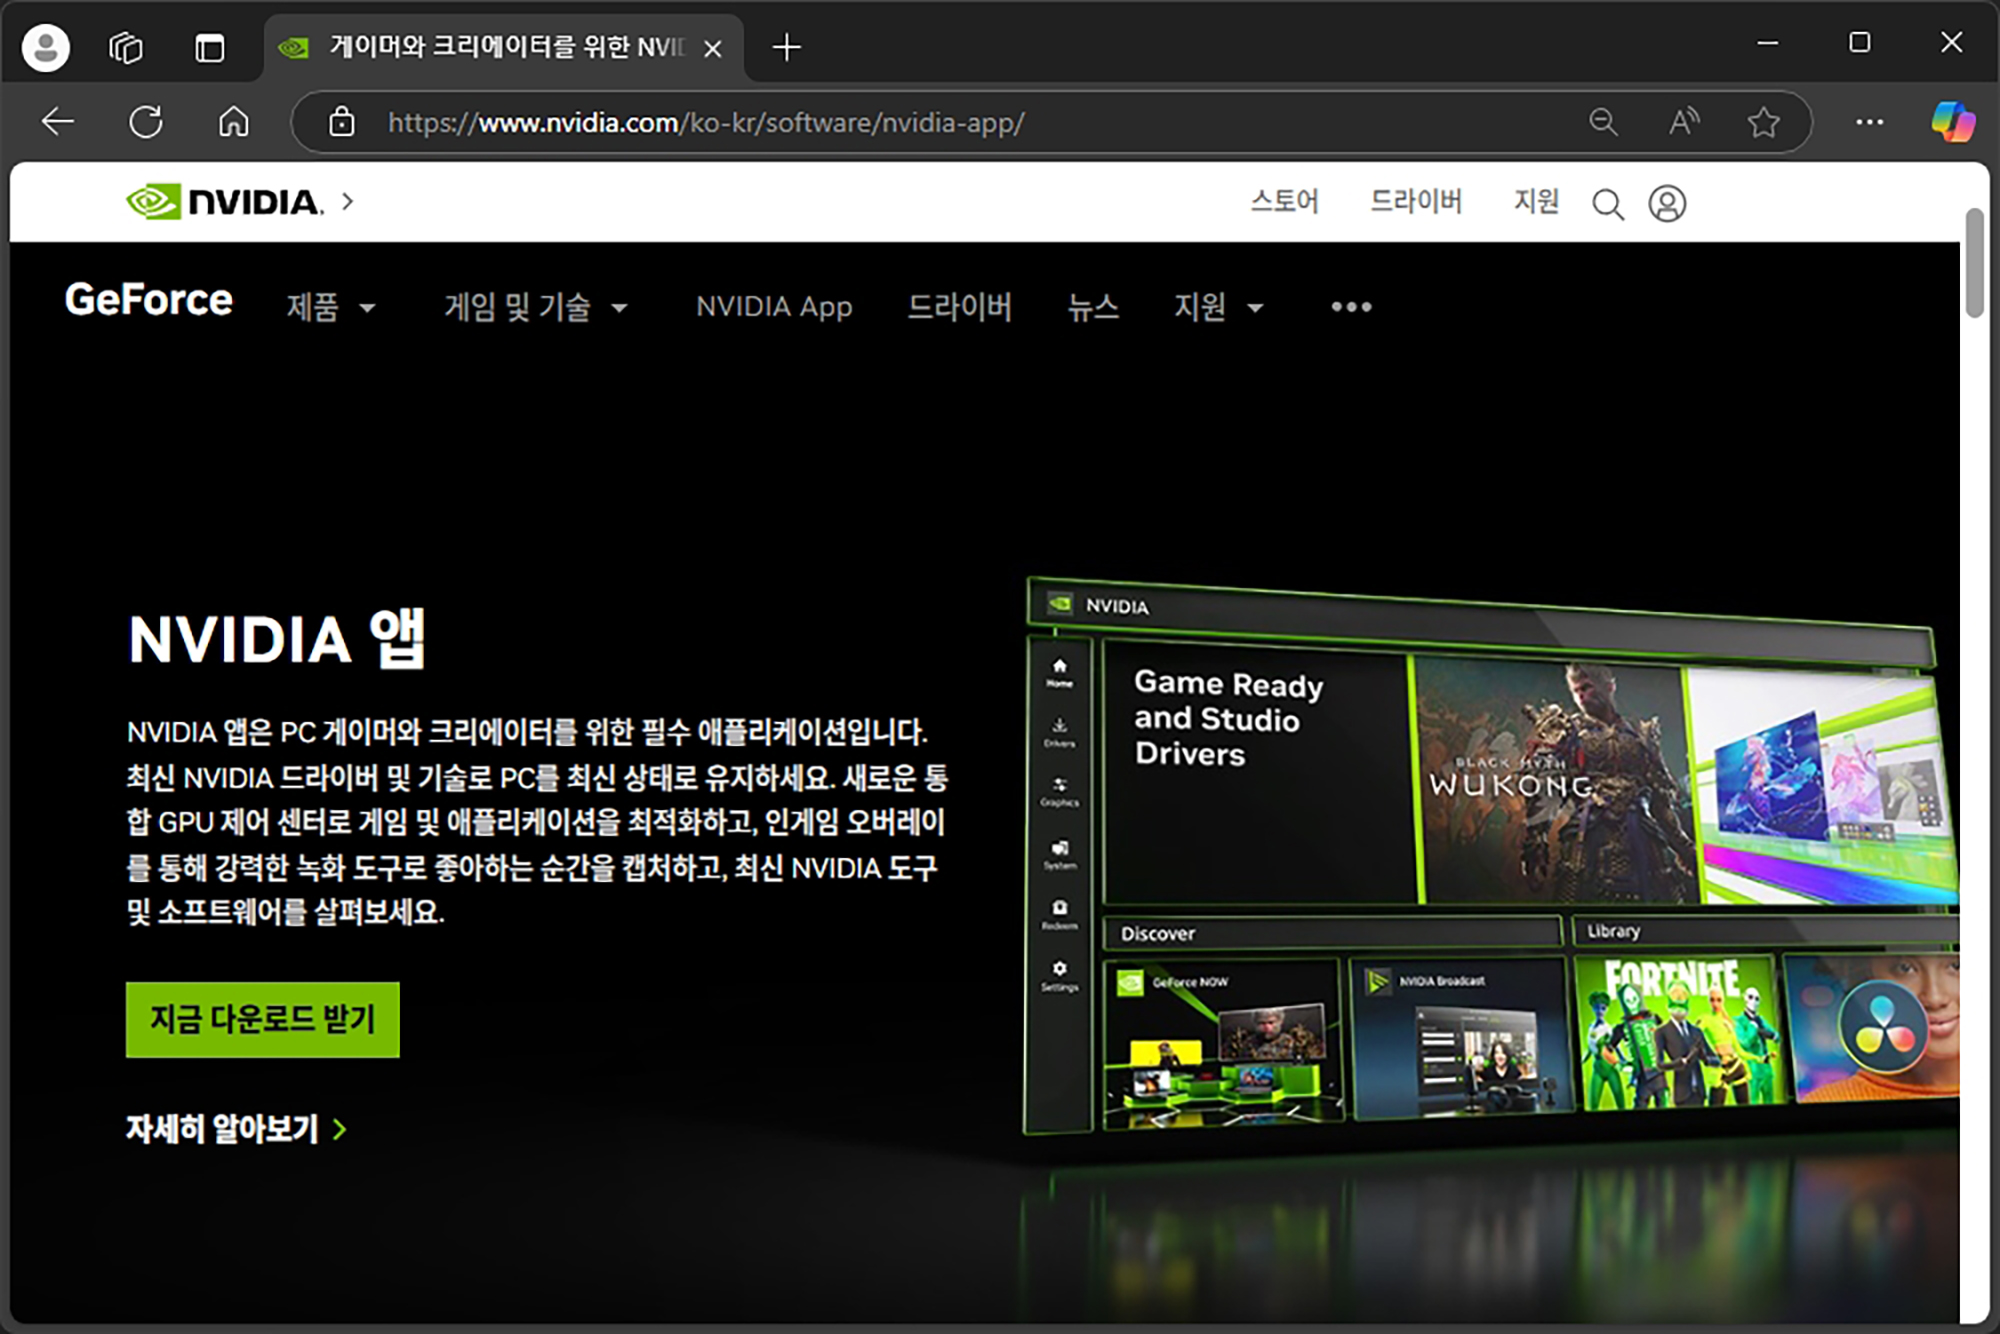Image resolution: width=2000 pixels, height=1334 pixels.
Task: Click the 지금 다운로드 받기 button
Action: (x=262, y=1019)
